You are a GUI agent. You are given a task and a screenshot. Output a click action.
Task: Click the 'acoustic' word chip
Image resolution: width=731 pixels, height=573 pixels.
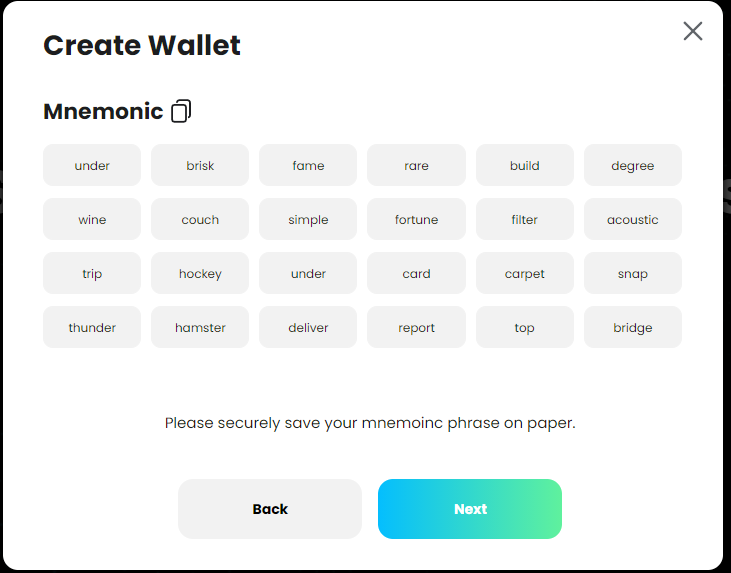coord(632,219)
